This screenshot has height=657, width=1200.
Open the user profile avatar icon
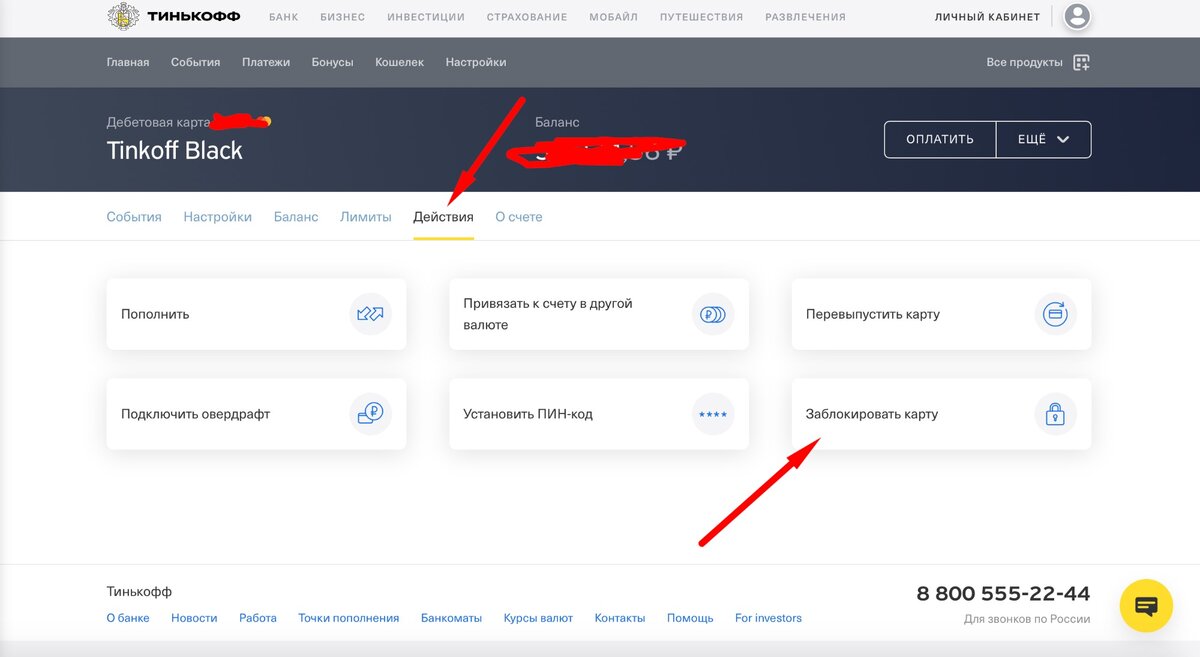point(1077,17)
